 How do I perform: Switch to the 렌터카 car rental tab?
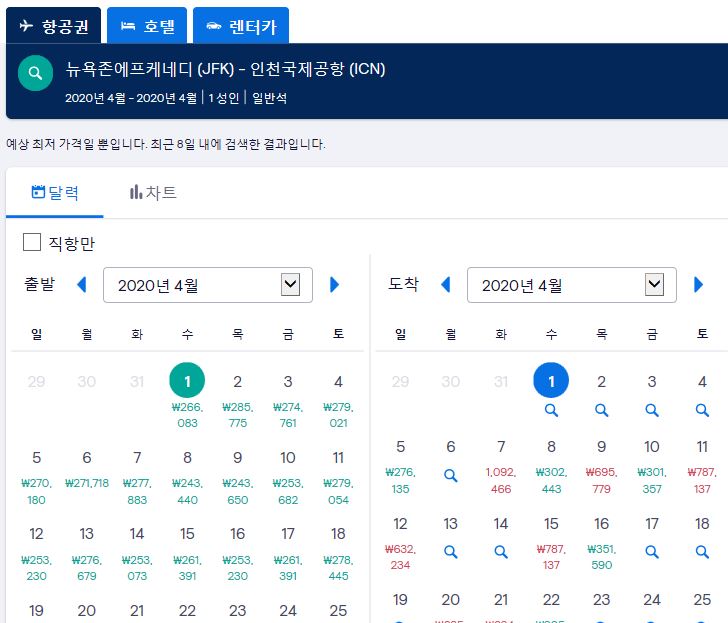[x=241, y=26]
